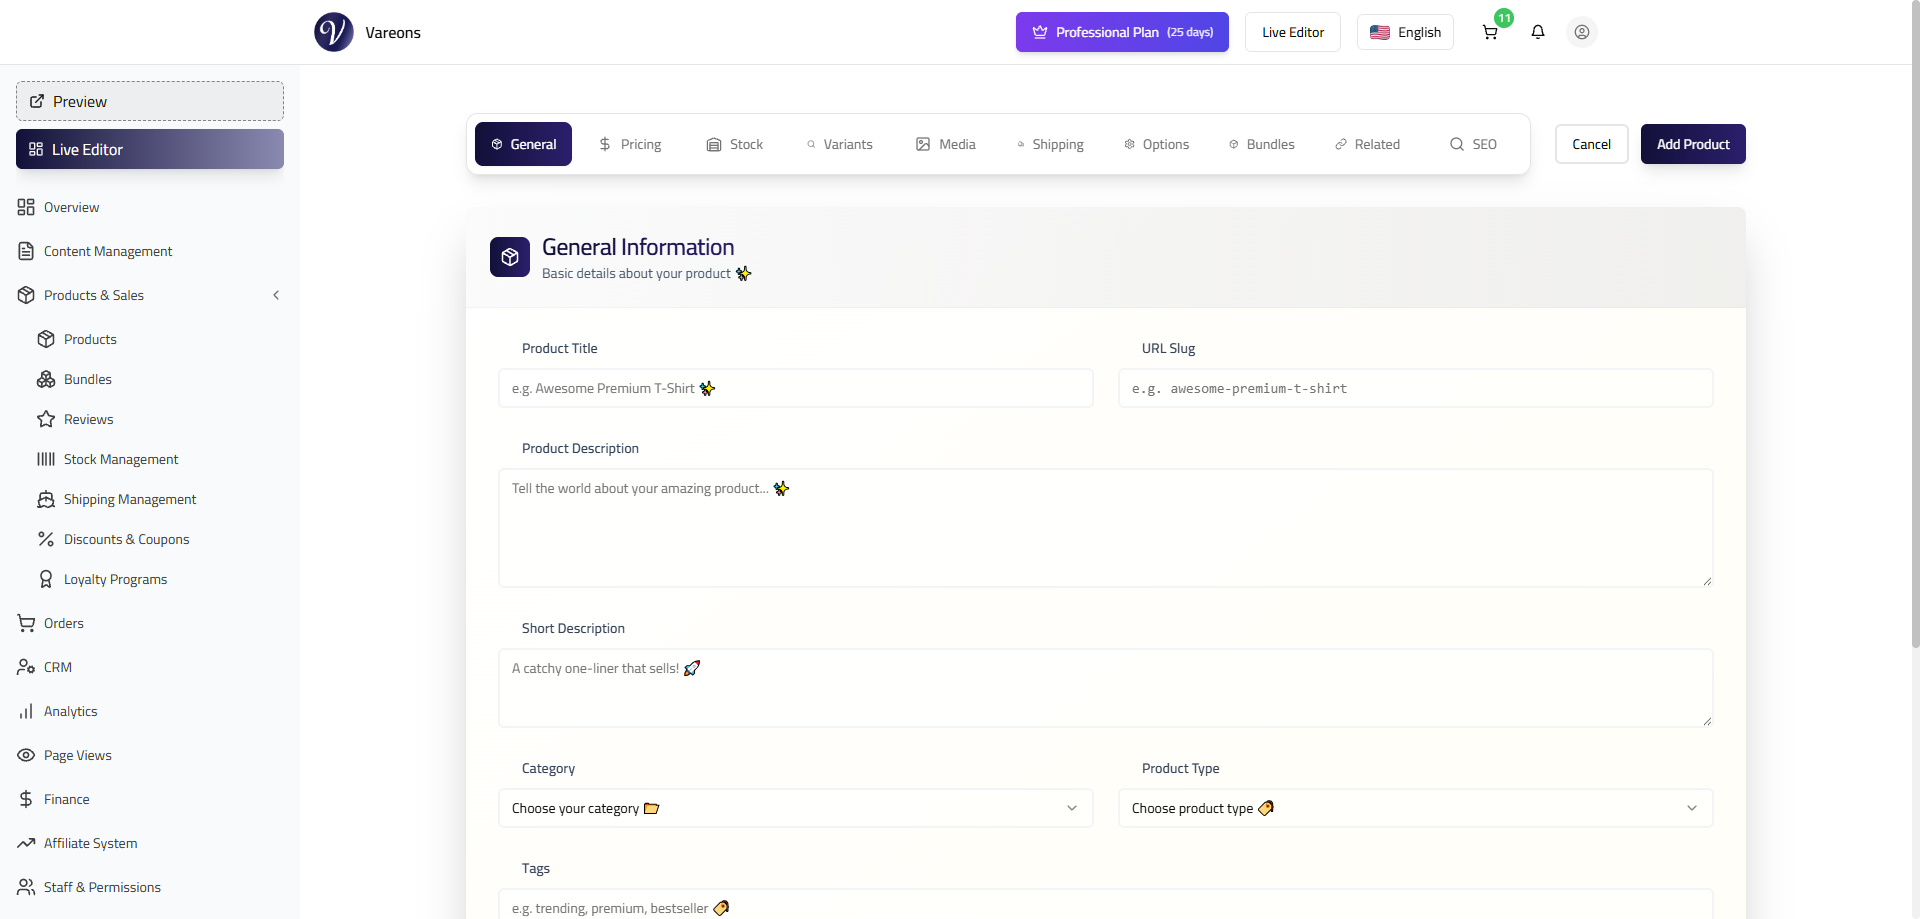Select the Shipping Management truck icon
The height and width of the screenshot is (919, 1920).
coord(46,499)
